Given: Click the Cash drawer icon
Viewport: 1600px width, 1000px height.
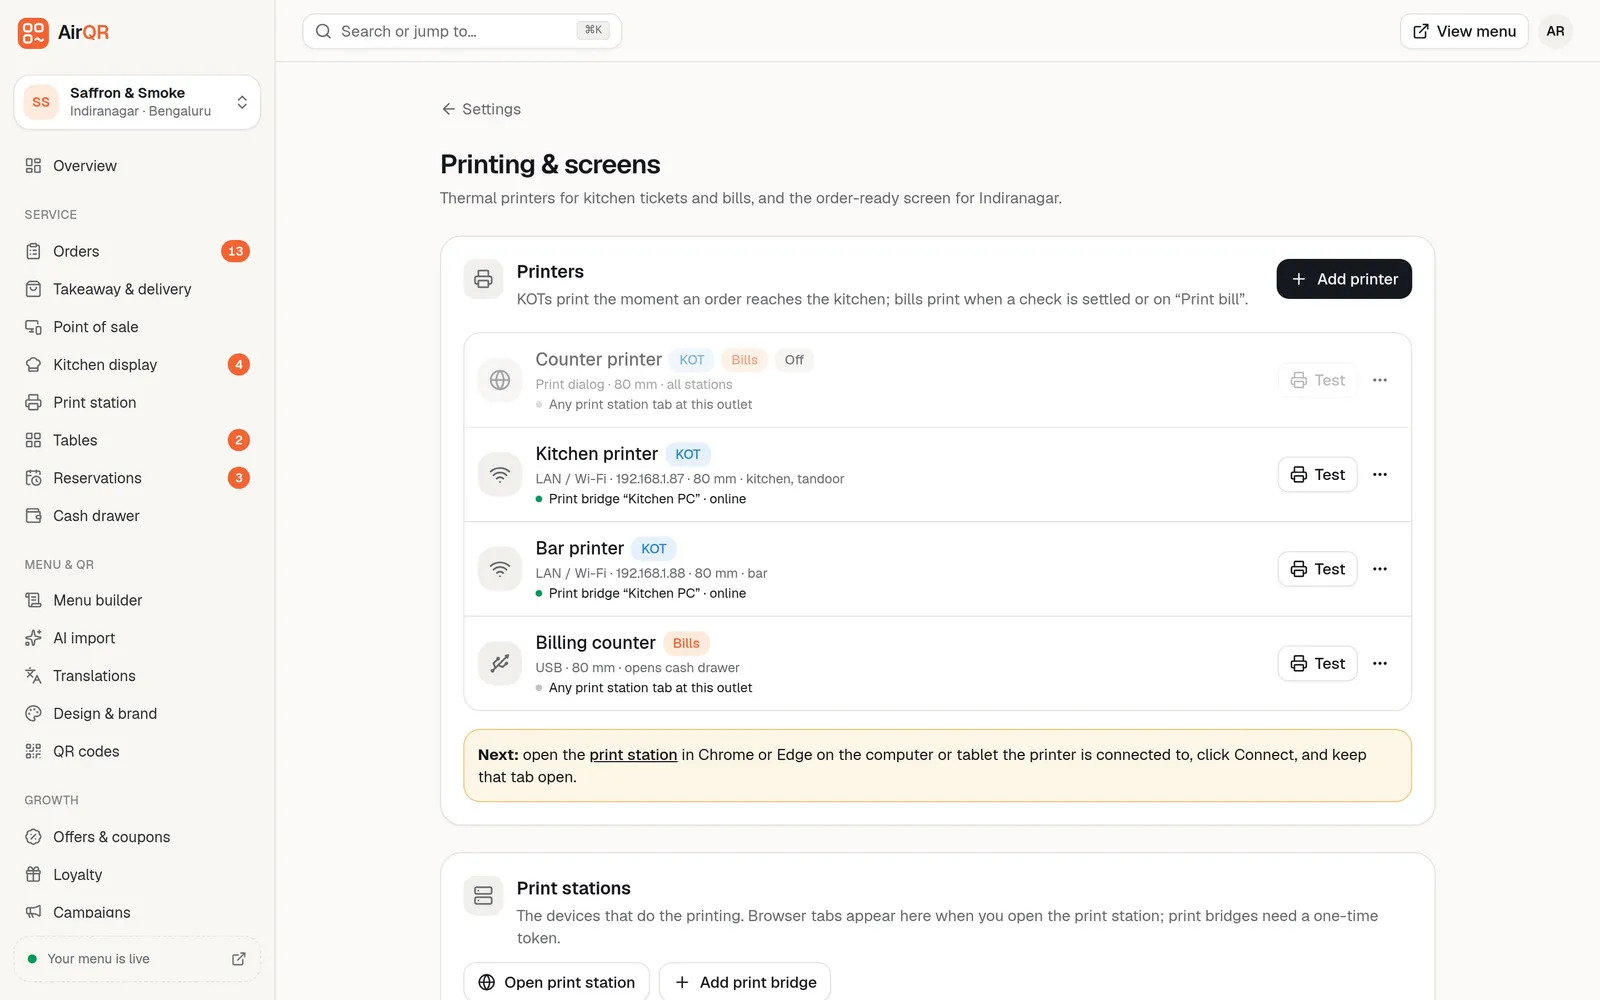Looking at the screenshot, I should [33, 516].
